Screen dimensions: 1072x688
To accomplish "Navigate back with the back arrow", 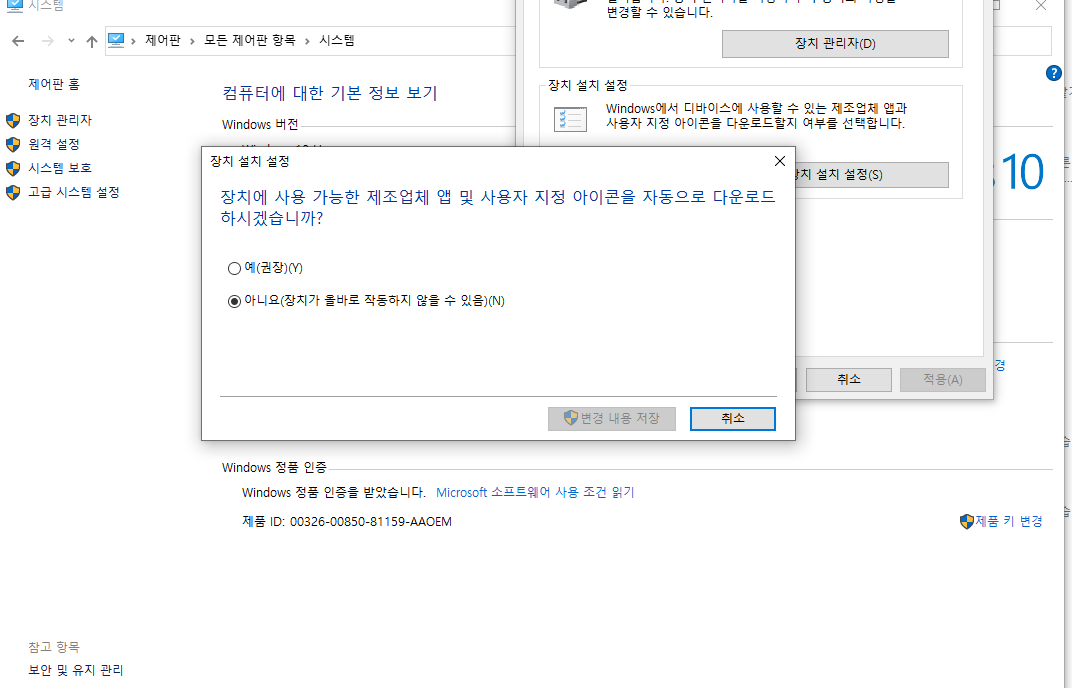I will point(18,41).
